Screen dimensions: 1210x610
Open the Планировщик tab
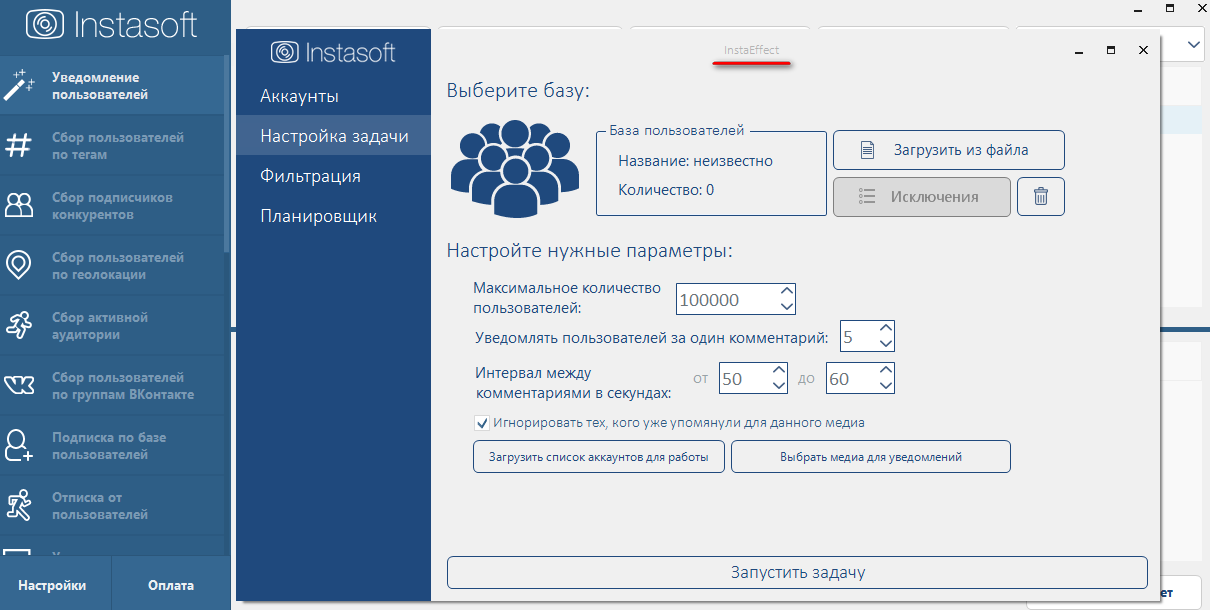click(333, 216)
